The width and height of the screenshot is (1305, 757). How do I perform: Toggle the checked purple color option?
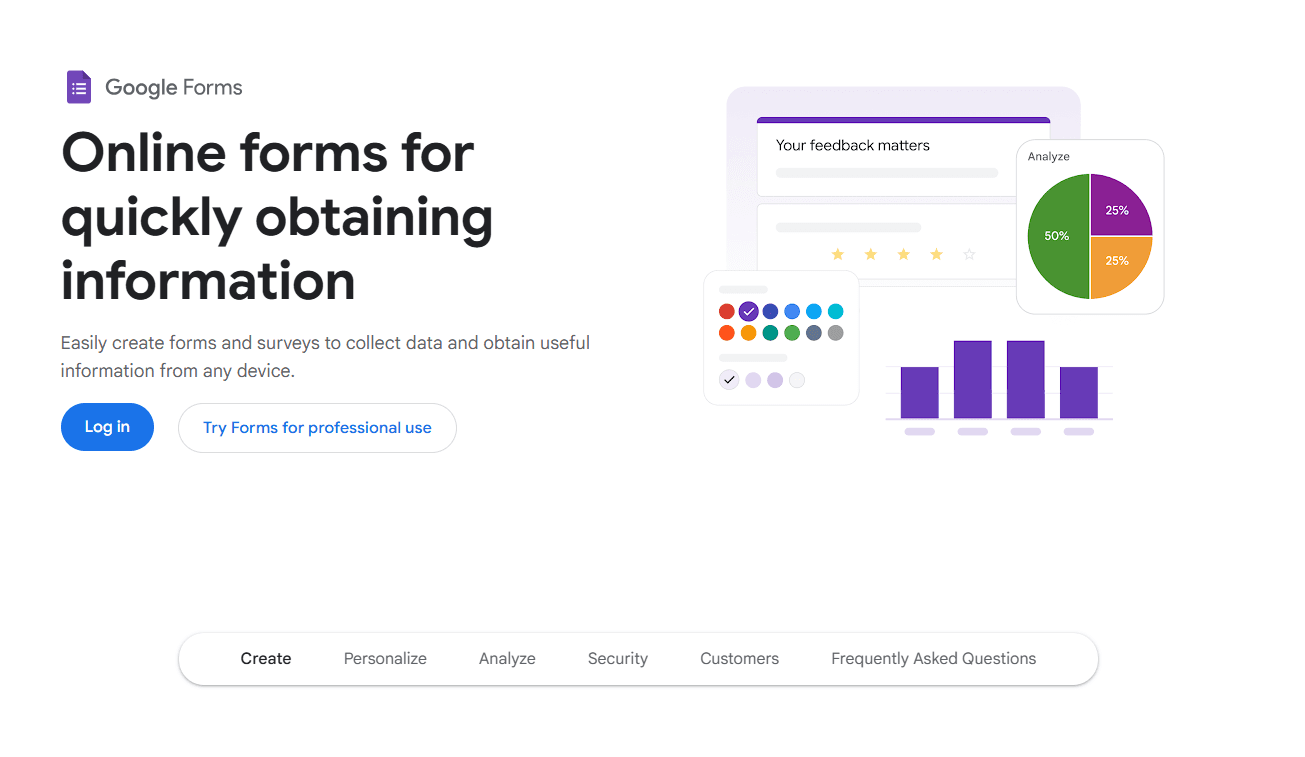pos(748,311)
